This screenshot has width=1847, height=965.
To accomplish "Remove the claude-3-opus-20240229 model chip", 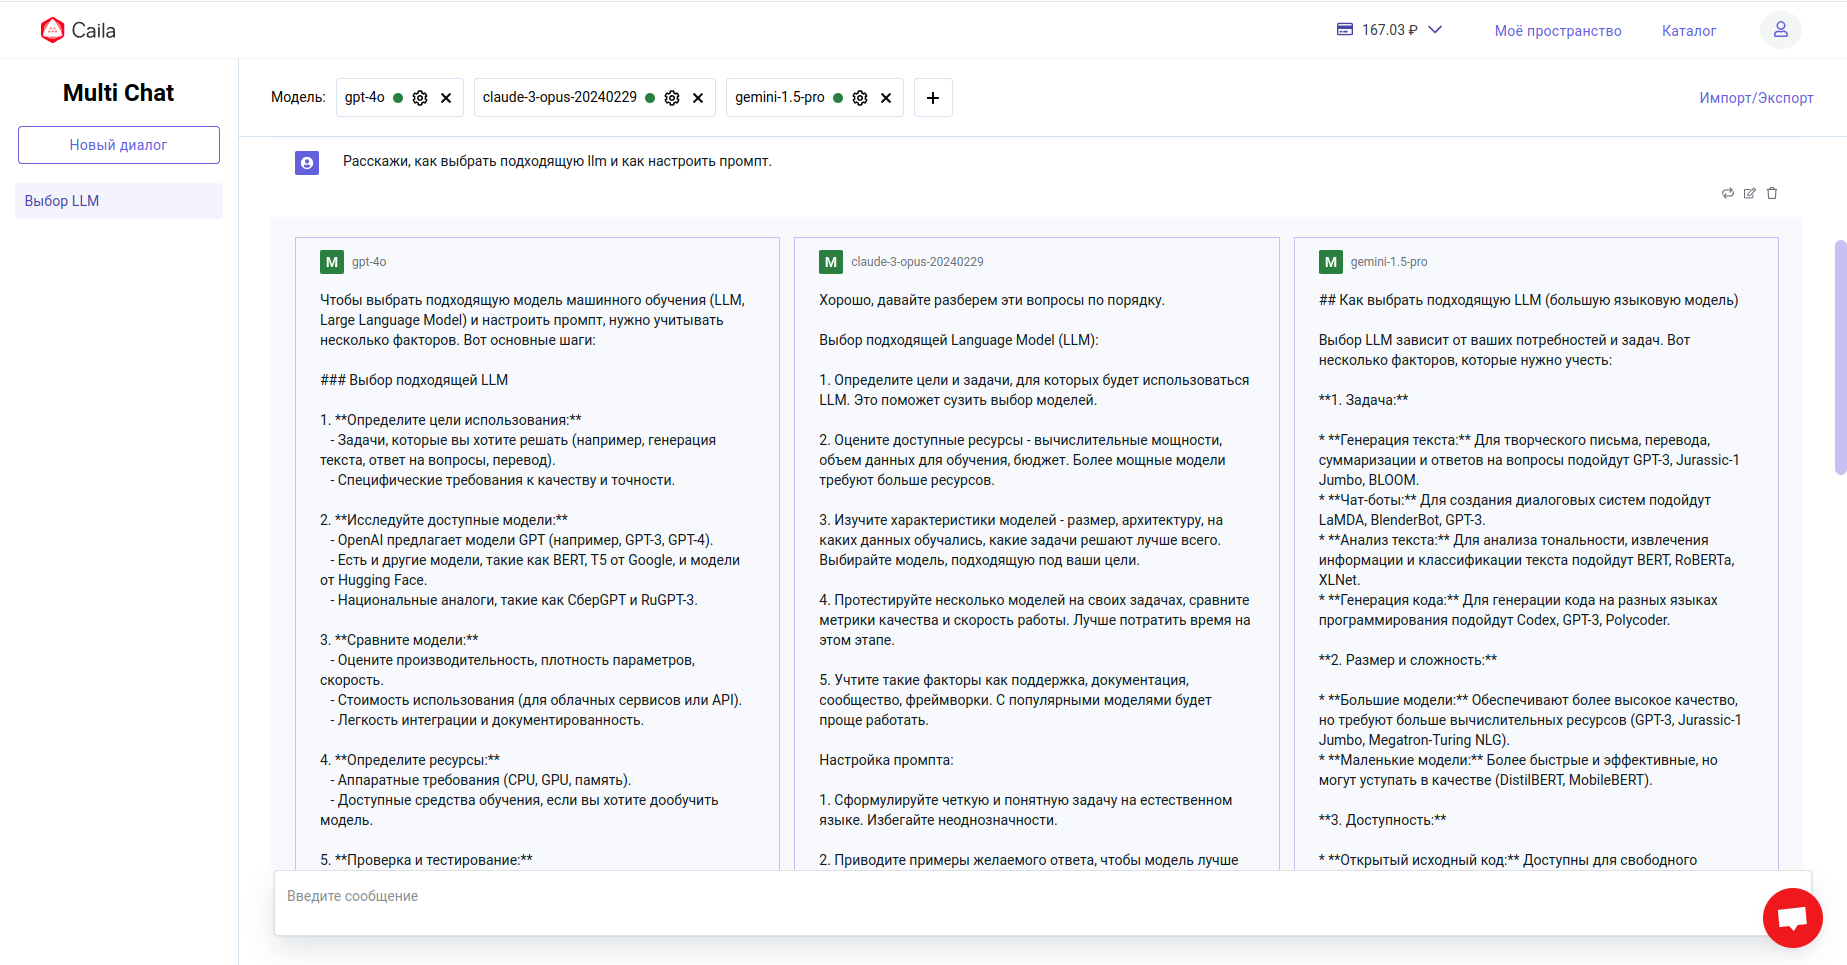I will point(698,98).
